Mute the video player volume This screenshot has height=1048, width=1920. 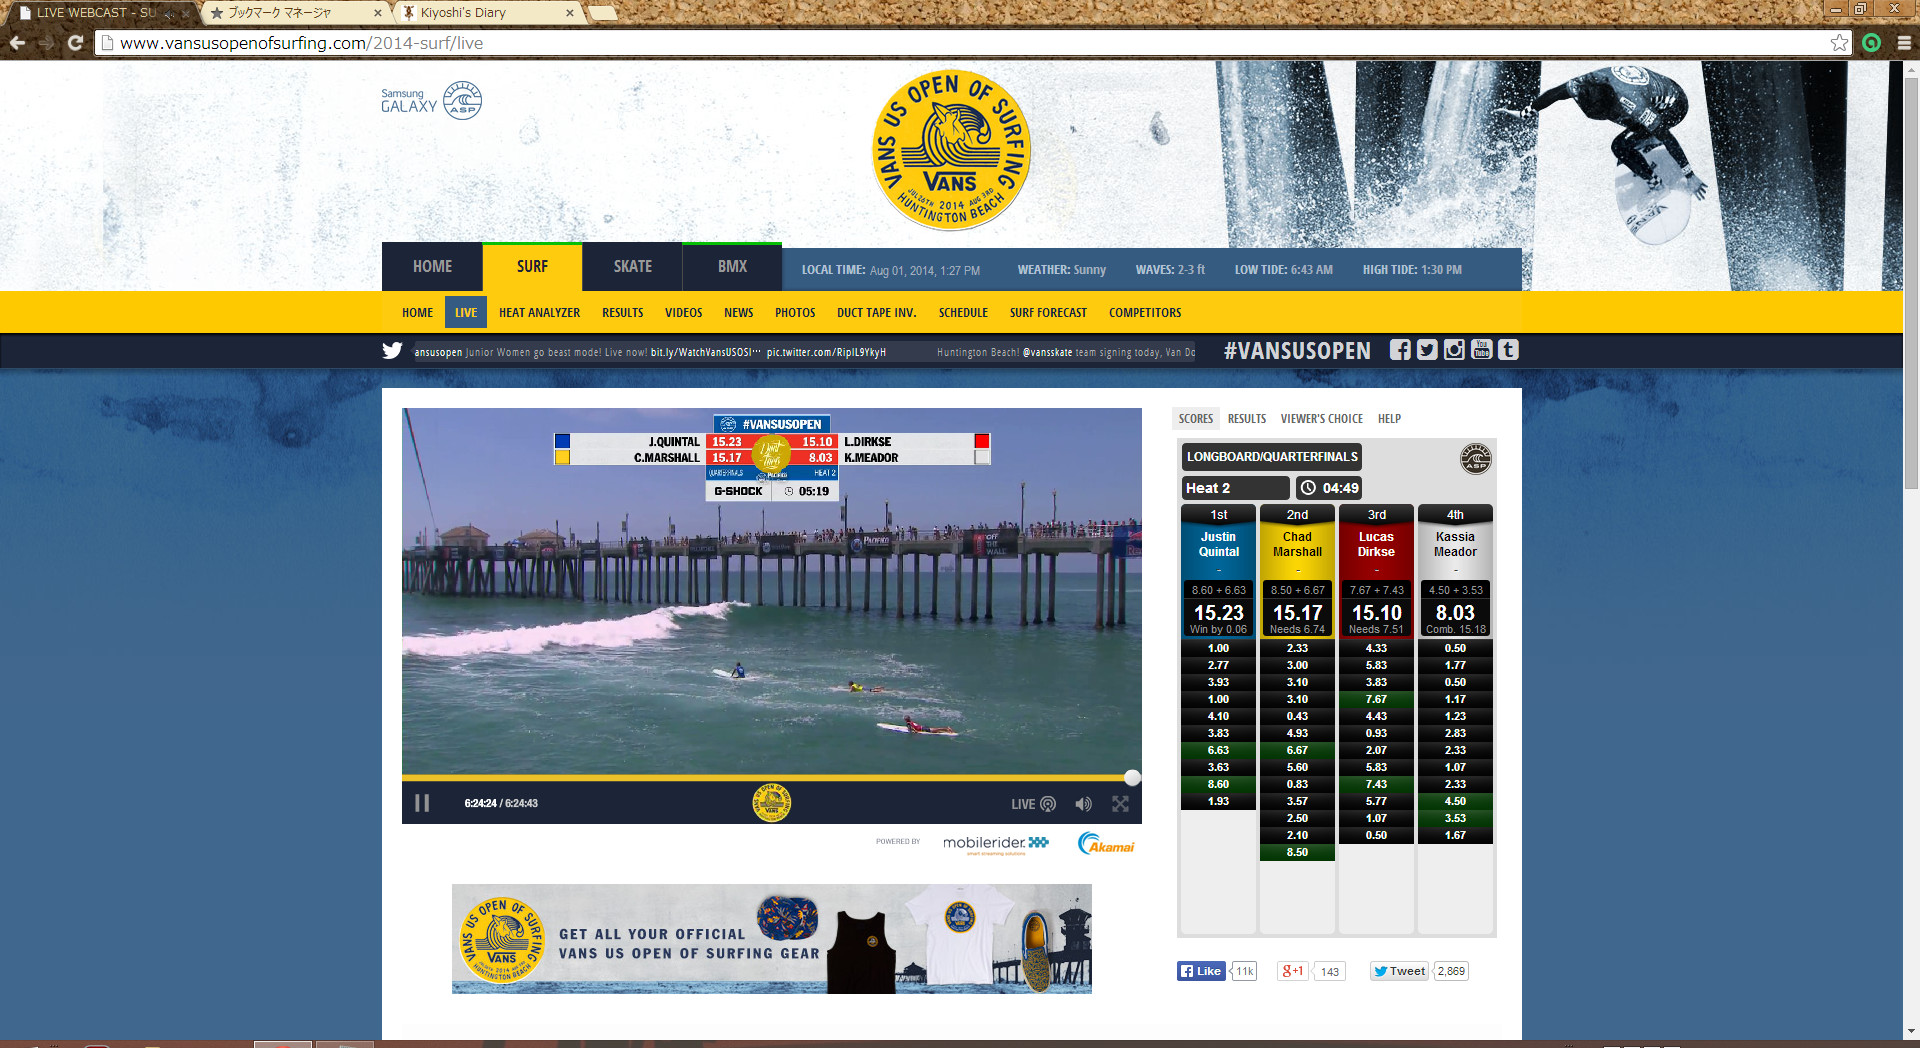pyautogui.click(x=1083, y=804)
